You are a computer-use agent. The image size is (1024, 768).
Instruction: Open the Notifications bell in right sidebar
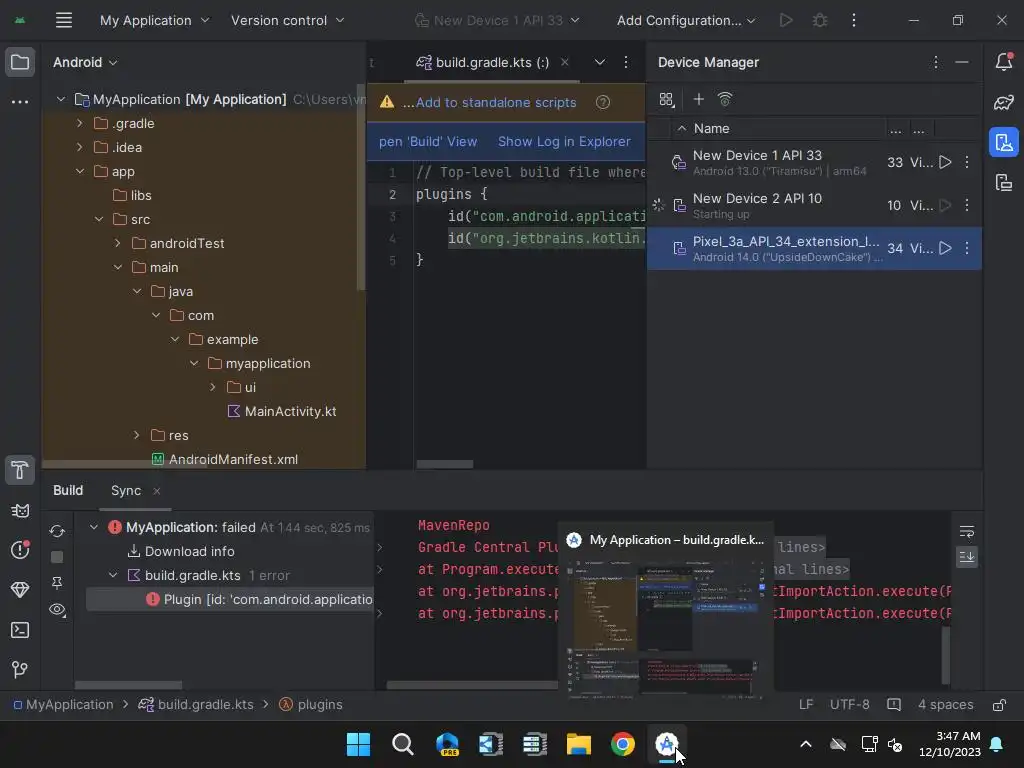pos(1004,62)
